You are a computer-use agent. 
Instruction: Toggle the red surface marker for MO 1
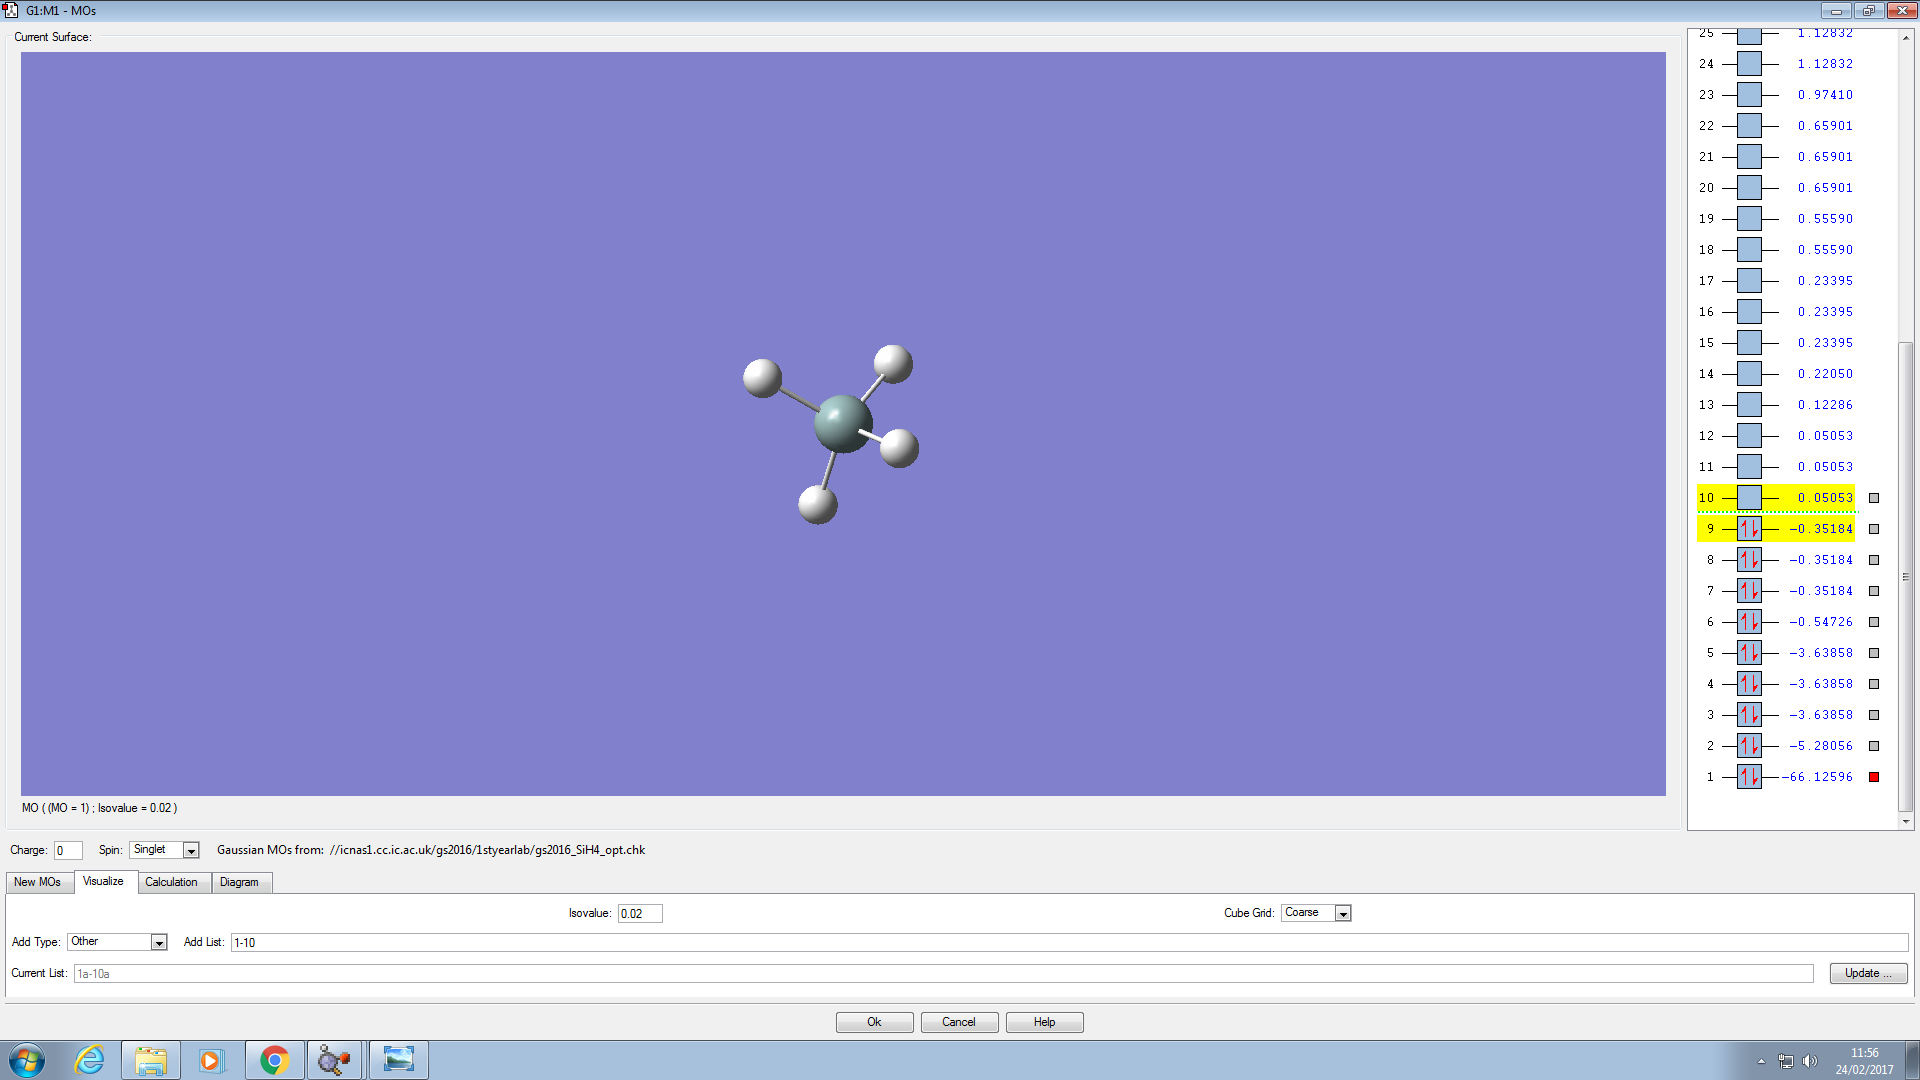pos(1874,777)
